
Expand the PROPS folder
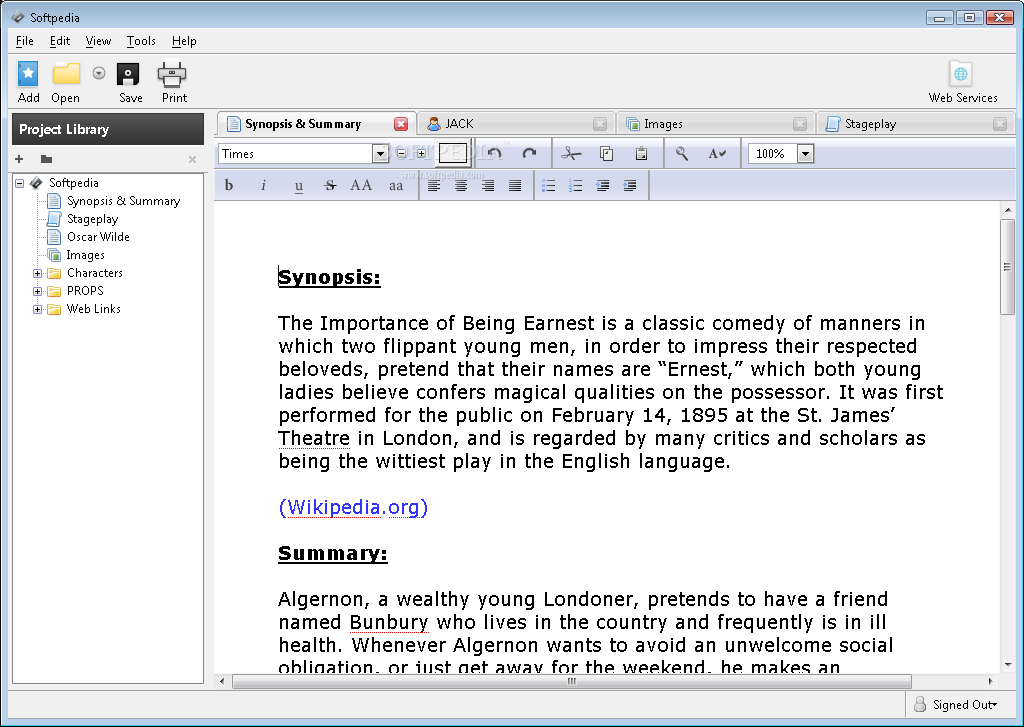[x=37, y=291]
